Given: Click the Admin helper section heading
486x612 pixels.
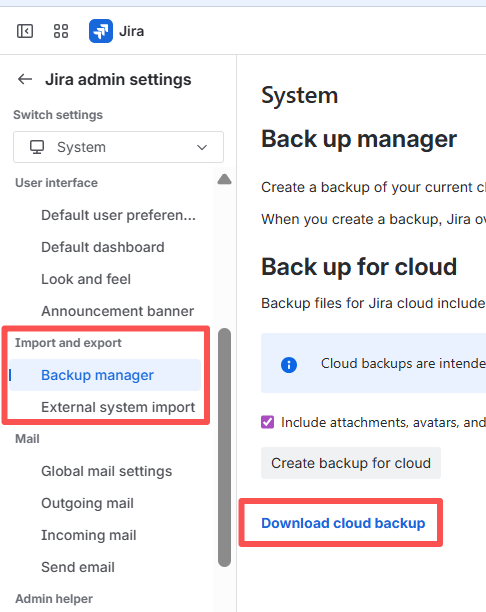Looking at the screenshot, I should (54, 599).
